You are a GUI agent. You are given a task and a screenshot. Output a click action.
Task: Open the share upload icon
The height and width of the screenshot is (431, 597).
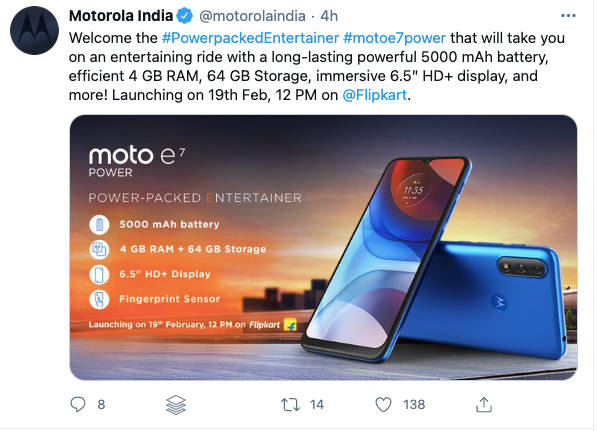(484, 404)
